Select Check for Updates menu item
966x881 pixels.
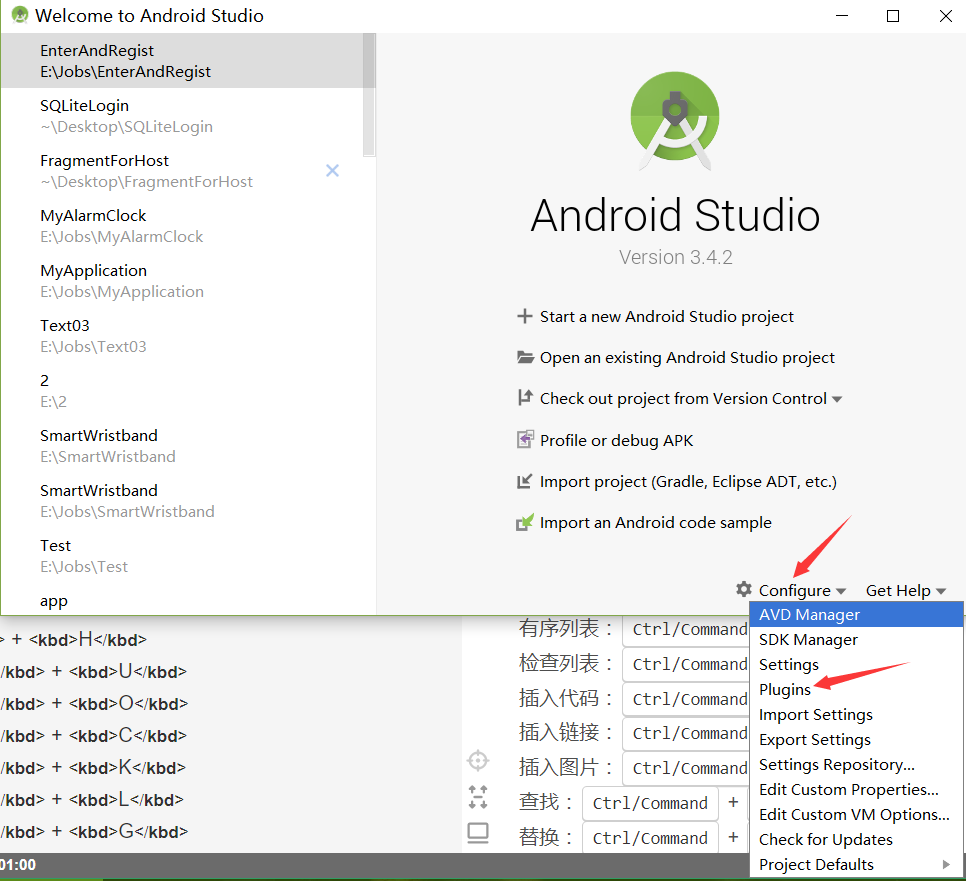[x=856, y=839]
